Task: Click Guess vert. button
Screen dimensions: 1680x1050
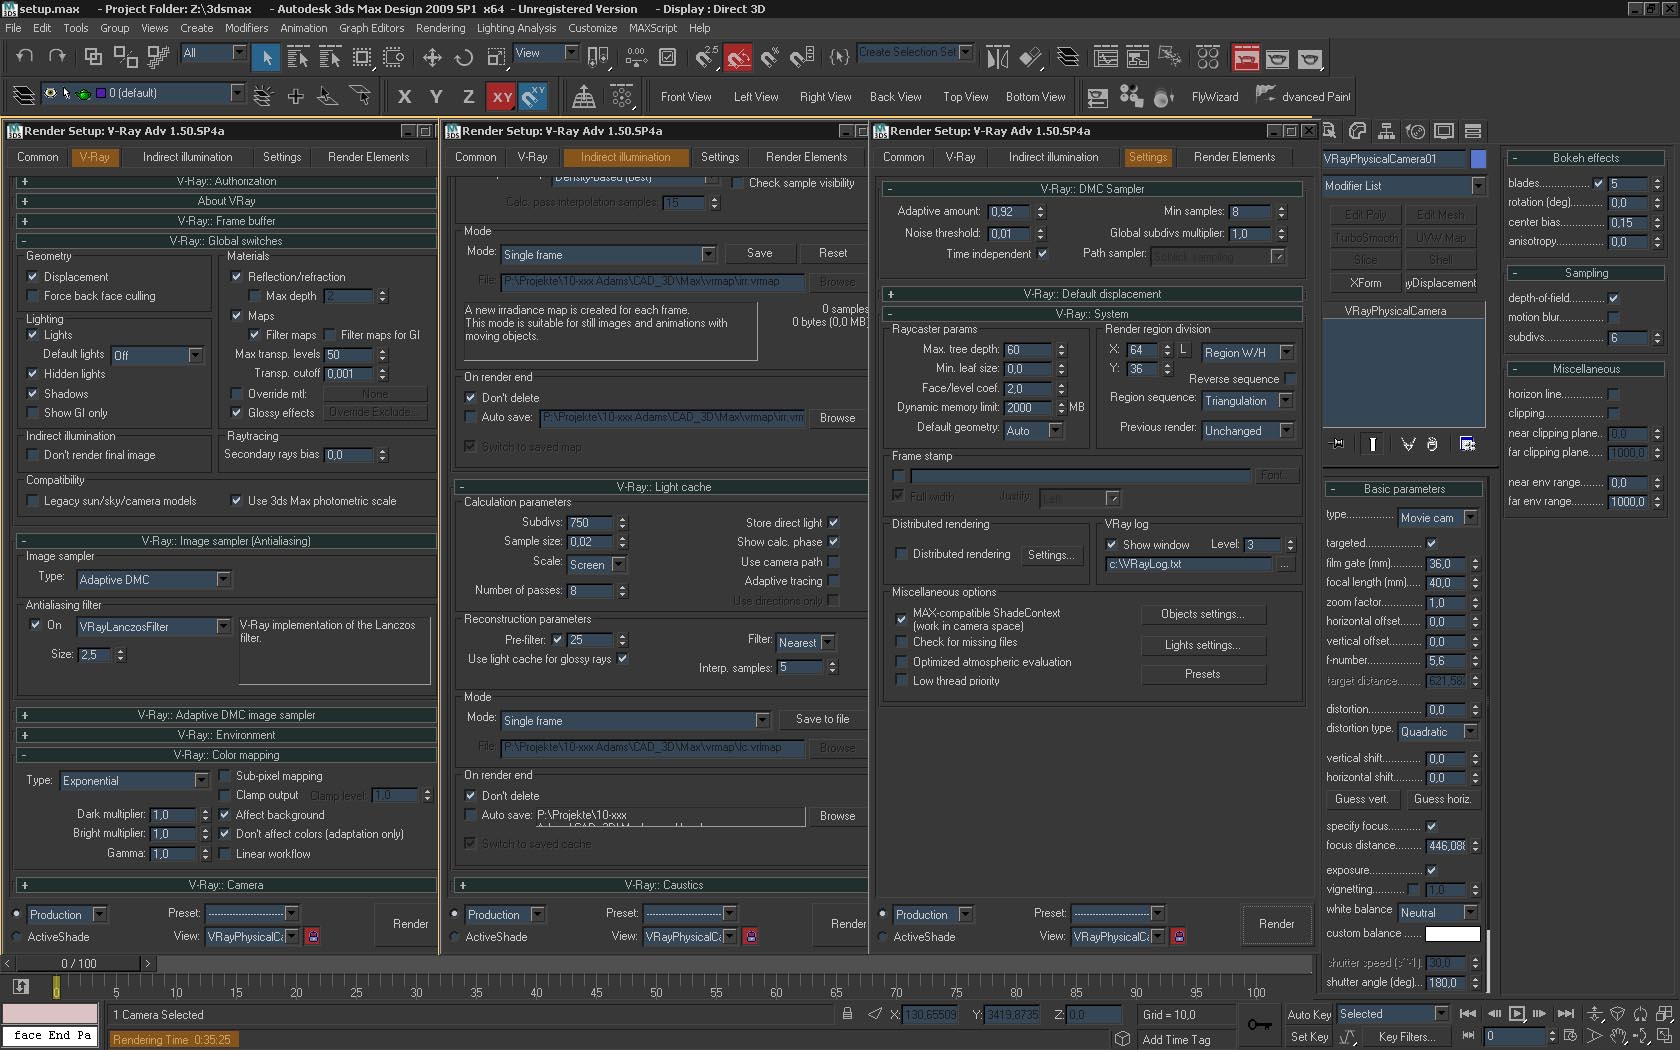Action: pyautogui.click(x=1361, y=800)
